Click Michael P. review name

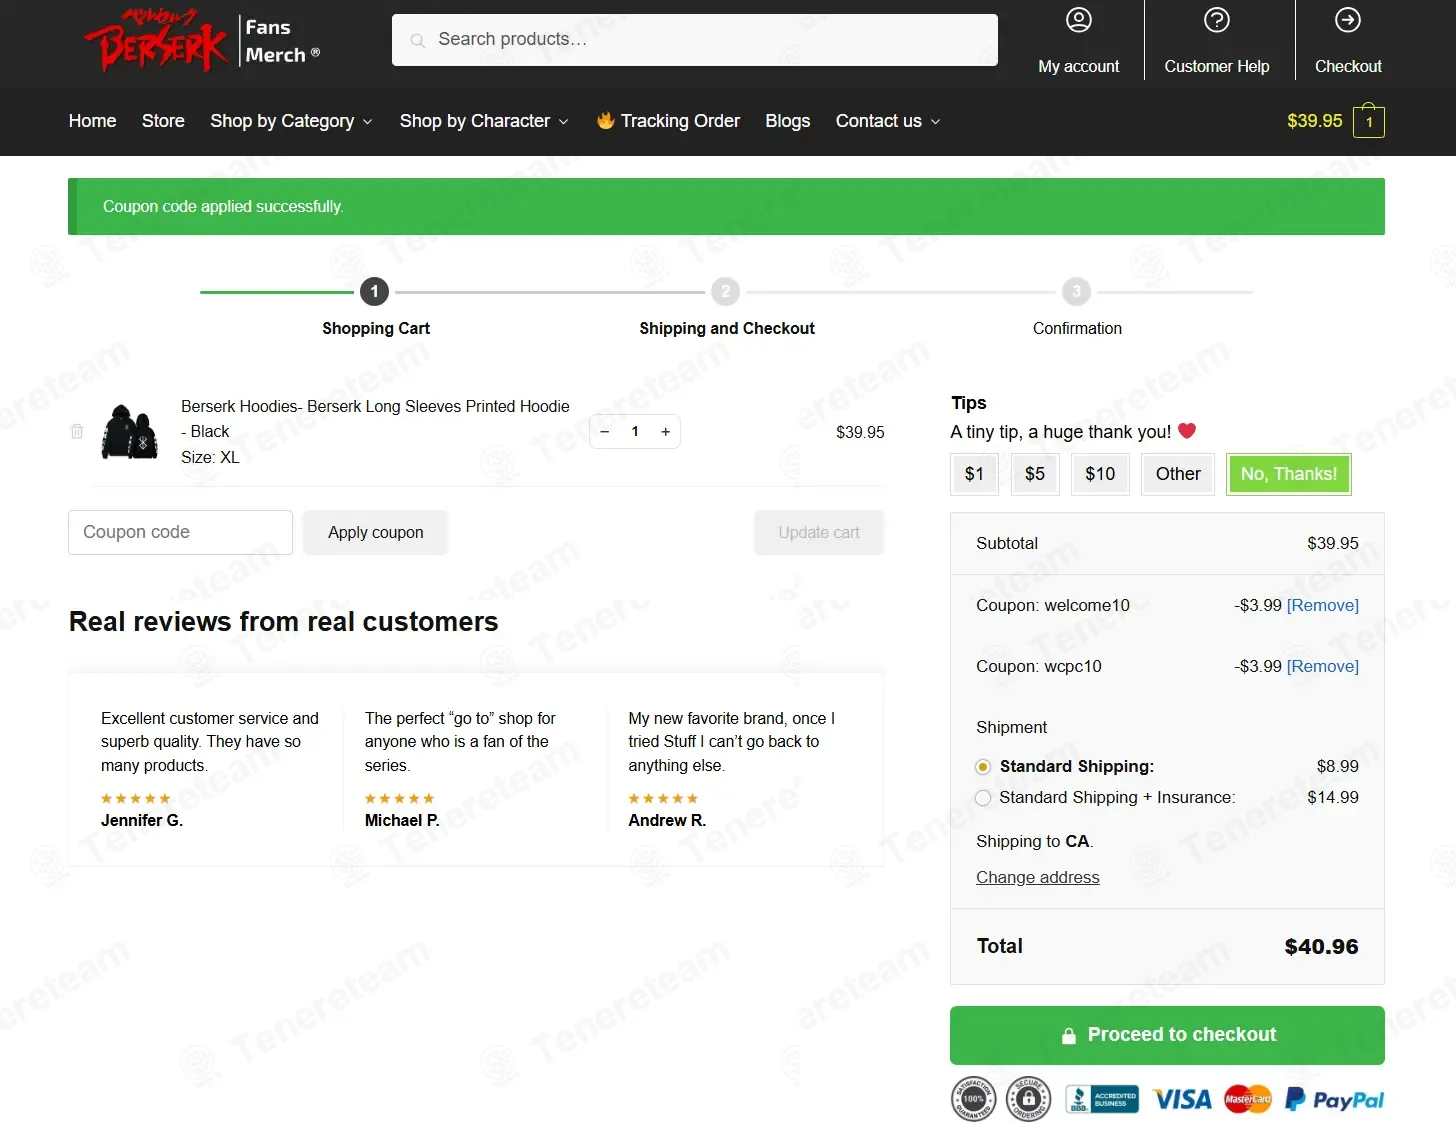pyautogui.click(x=402, y=820)
